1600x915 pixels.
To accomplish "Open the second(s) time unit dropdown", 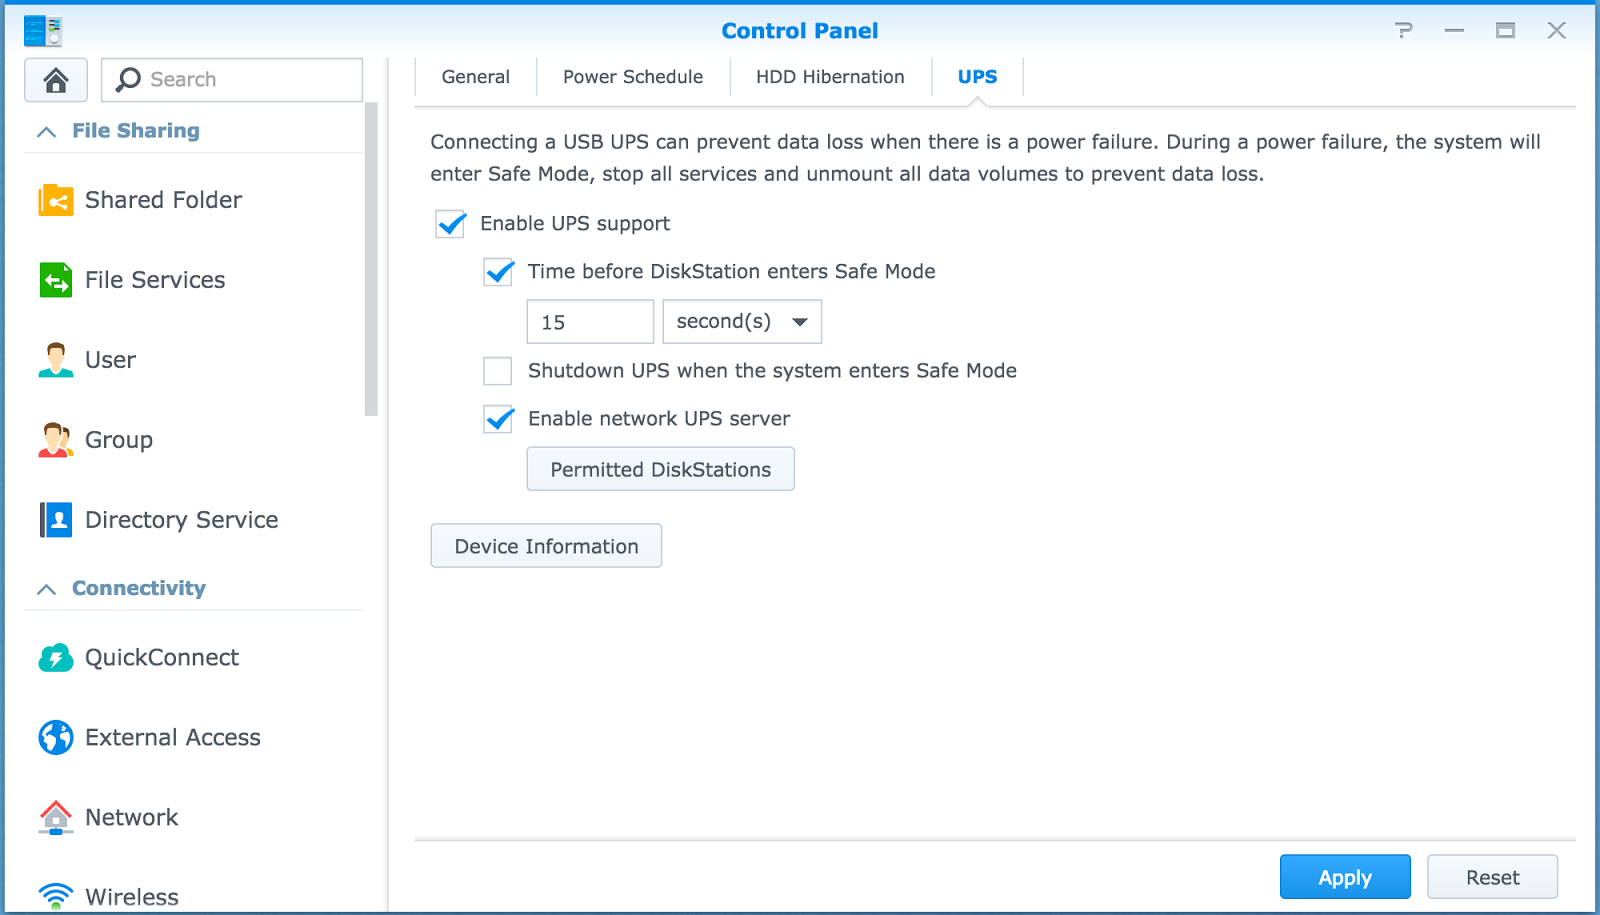I will click(x=742, y=322).
